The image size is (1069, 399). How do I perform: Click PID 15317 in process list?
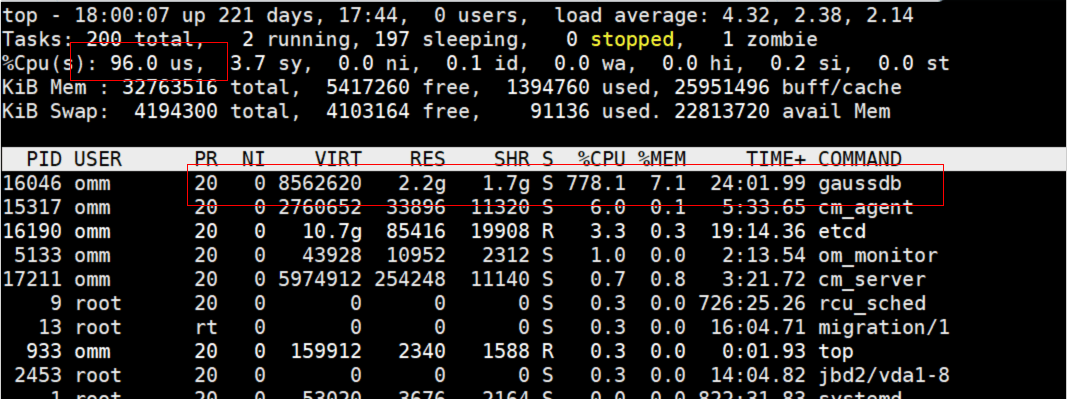32,207
